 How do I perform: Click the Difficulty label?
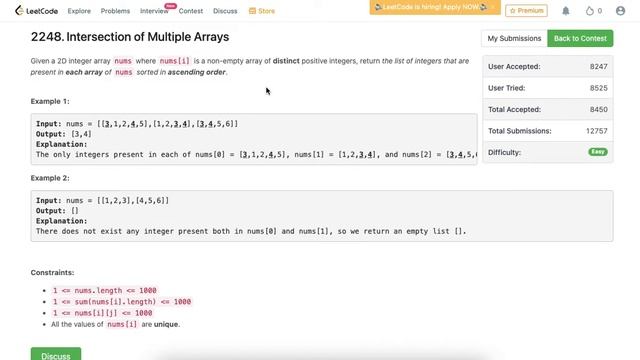504,153
